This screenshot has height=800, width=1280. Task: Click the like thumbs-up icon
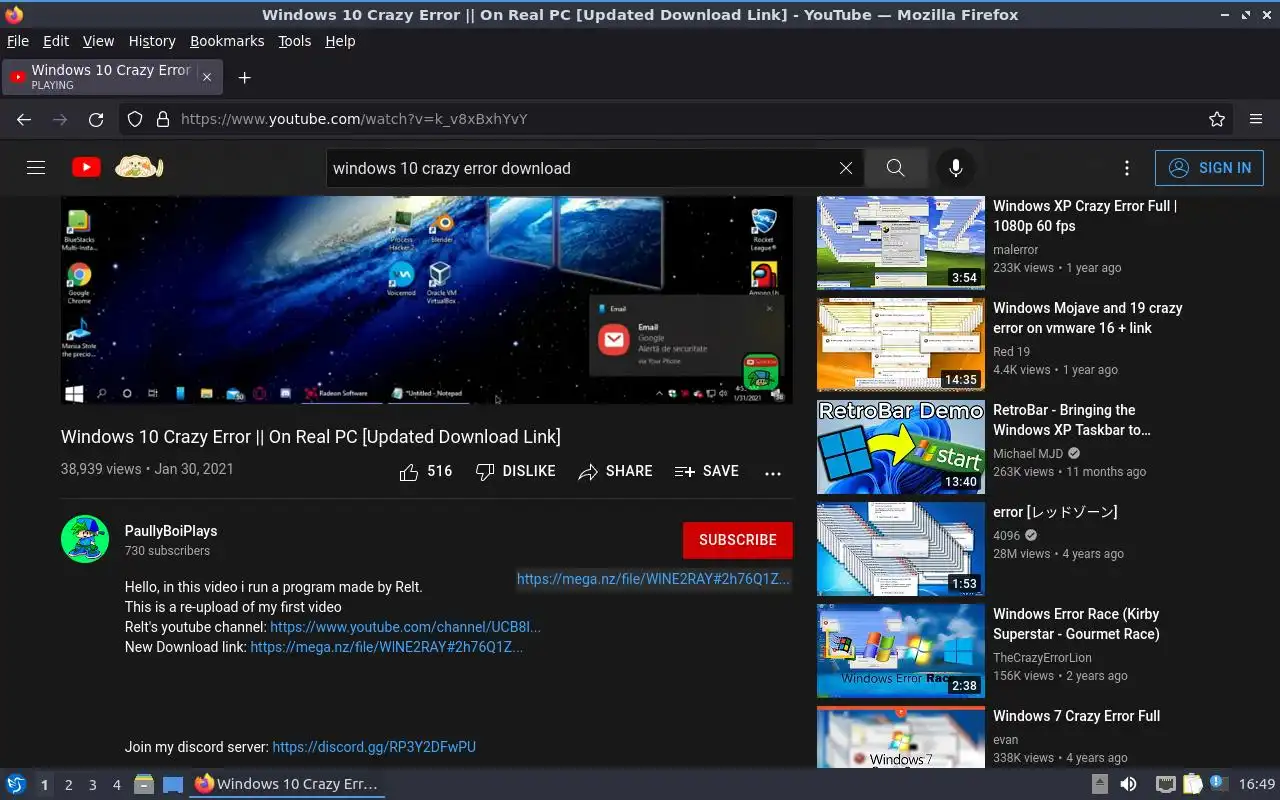pos(408,472)
